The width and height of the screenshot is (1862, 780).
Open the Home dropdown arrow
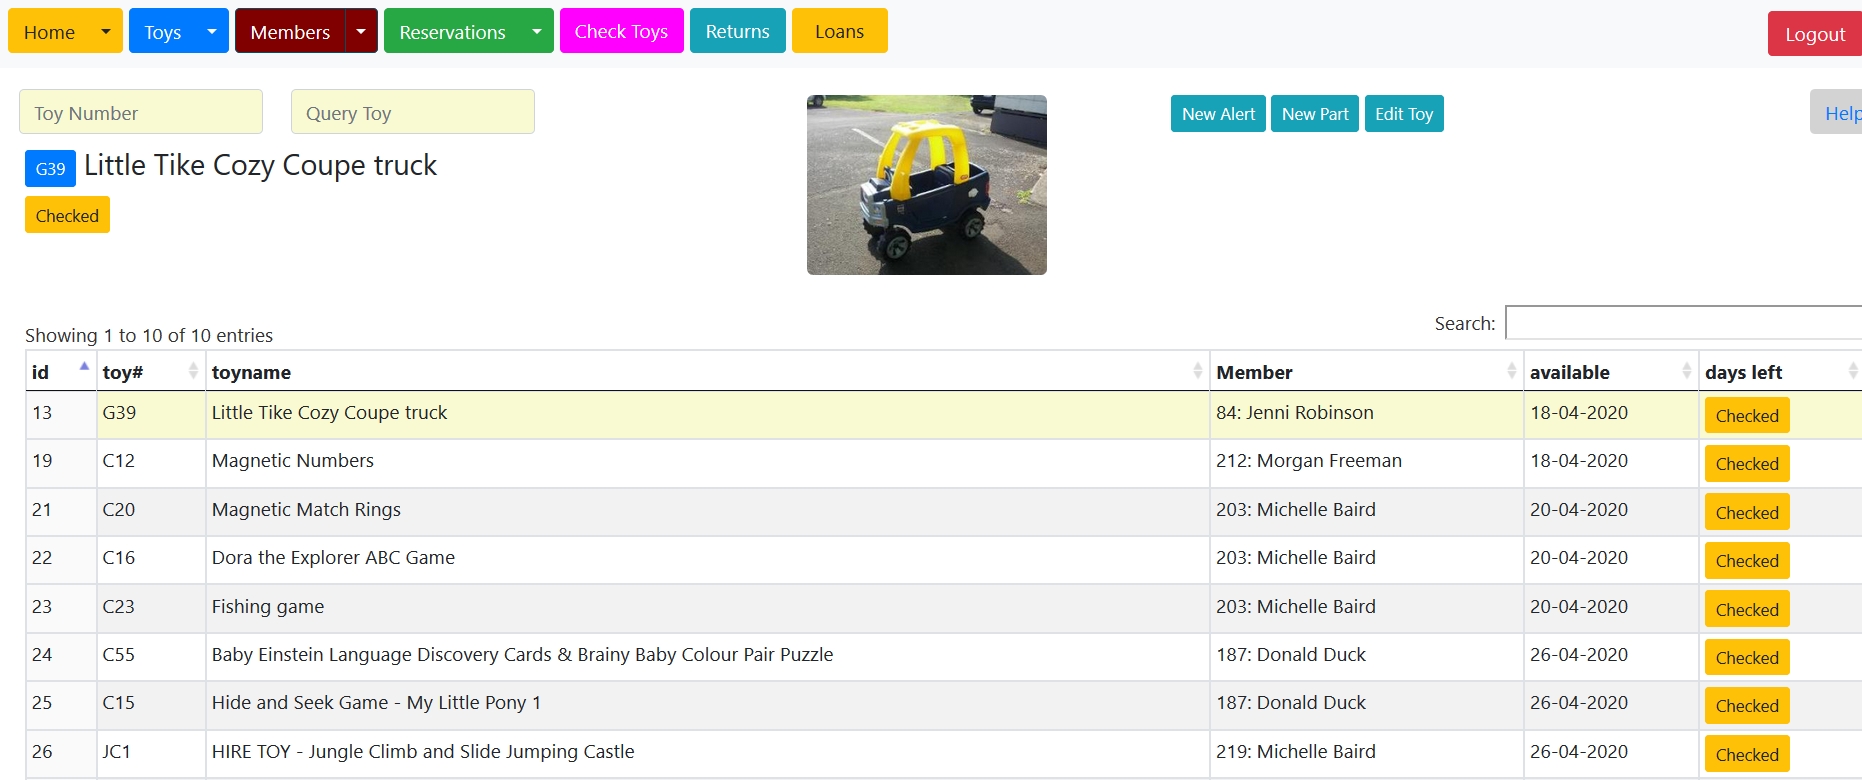pyautogui.click(x=106, y=31)
